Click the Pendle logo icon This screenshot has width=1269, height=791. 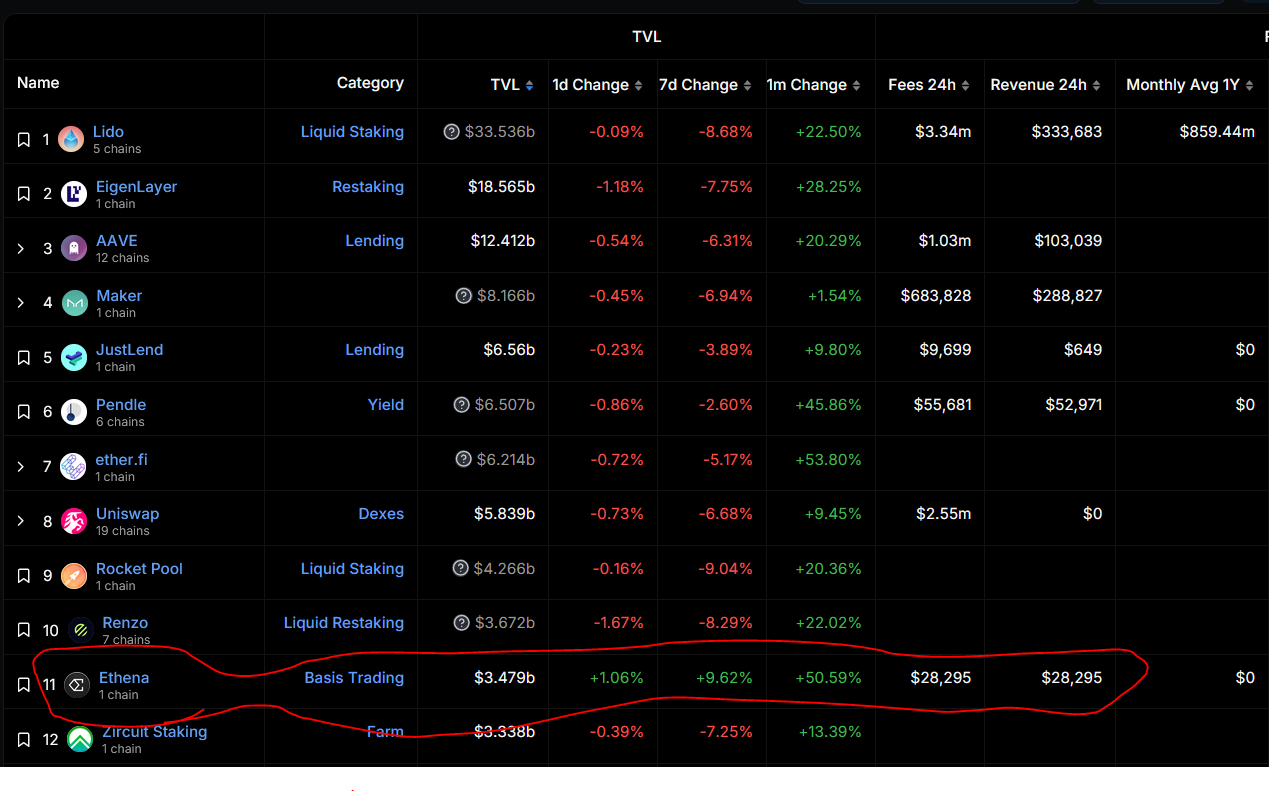point(74,412)
